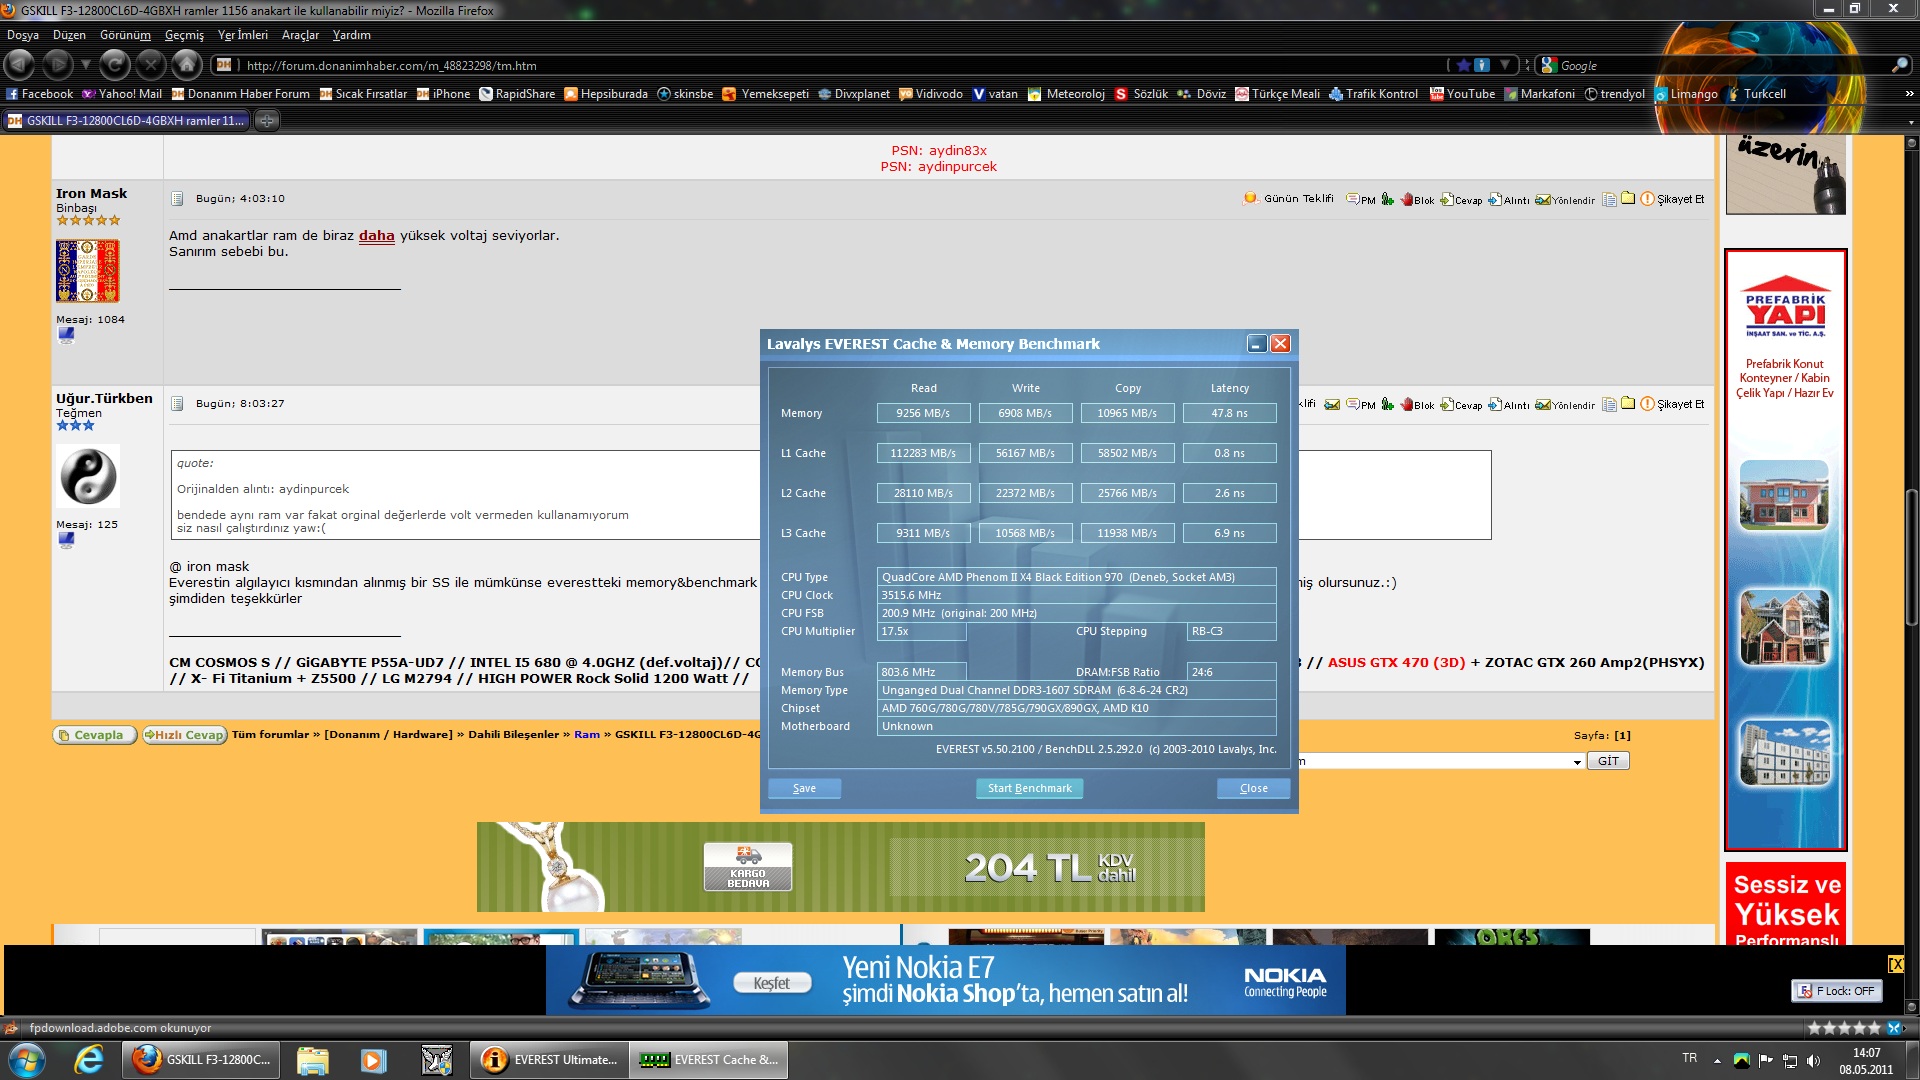Open the Geçmiş menu
Image resolution: width=1920 pixels, height=1080 pixels.
pos(184,35)
